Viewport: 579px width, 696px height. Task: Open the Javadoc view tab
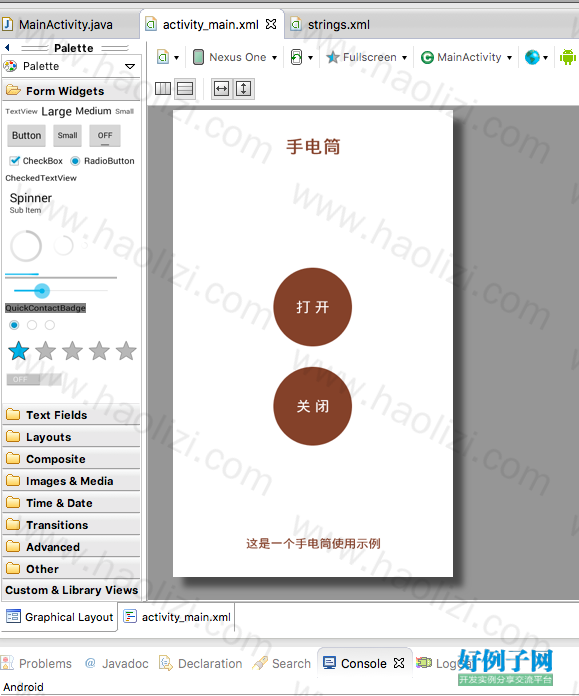[117, 663]
